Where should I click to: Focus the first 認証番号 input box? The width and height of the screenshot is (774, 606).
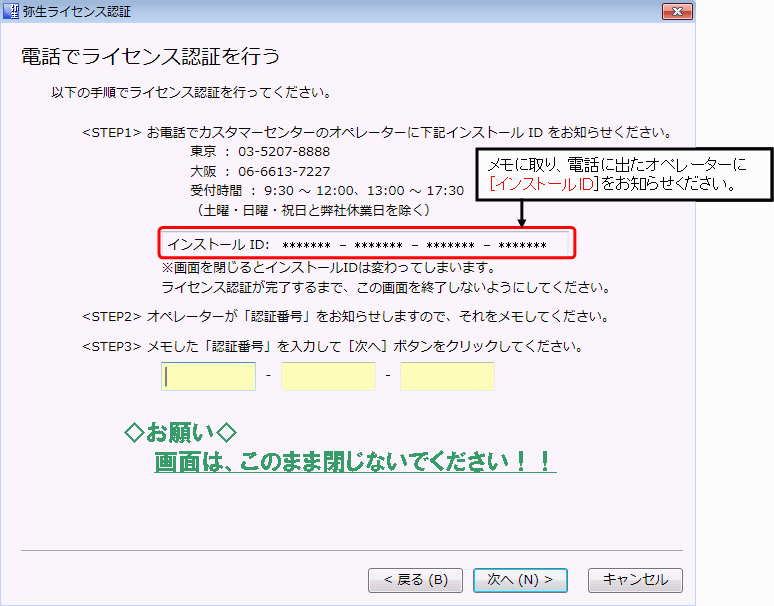point(208,376)
